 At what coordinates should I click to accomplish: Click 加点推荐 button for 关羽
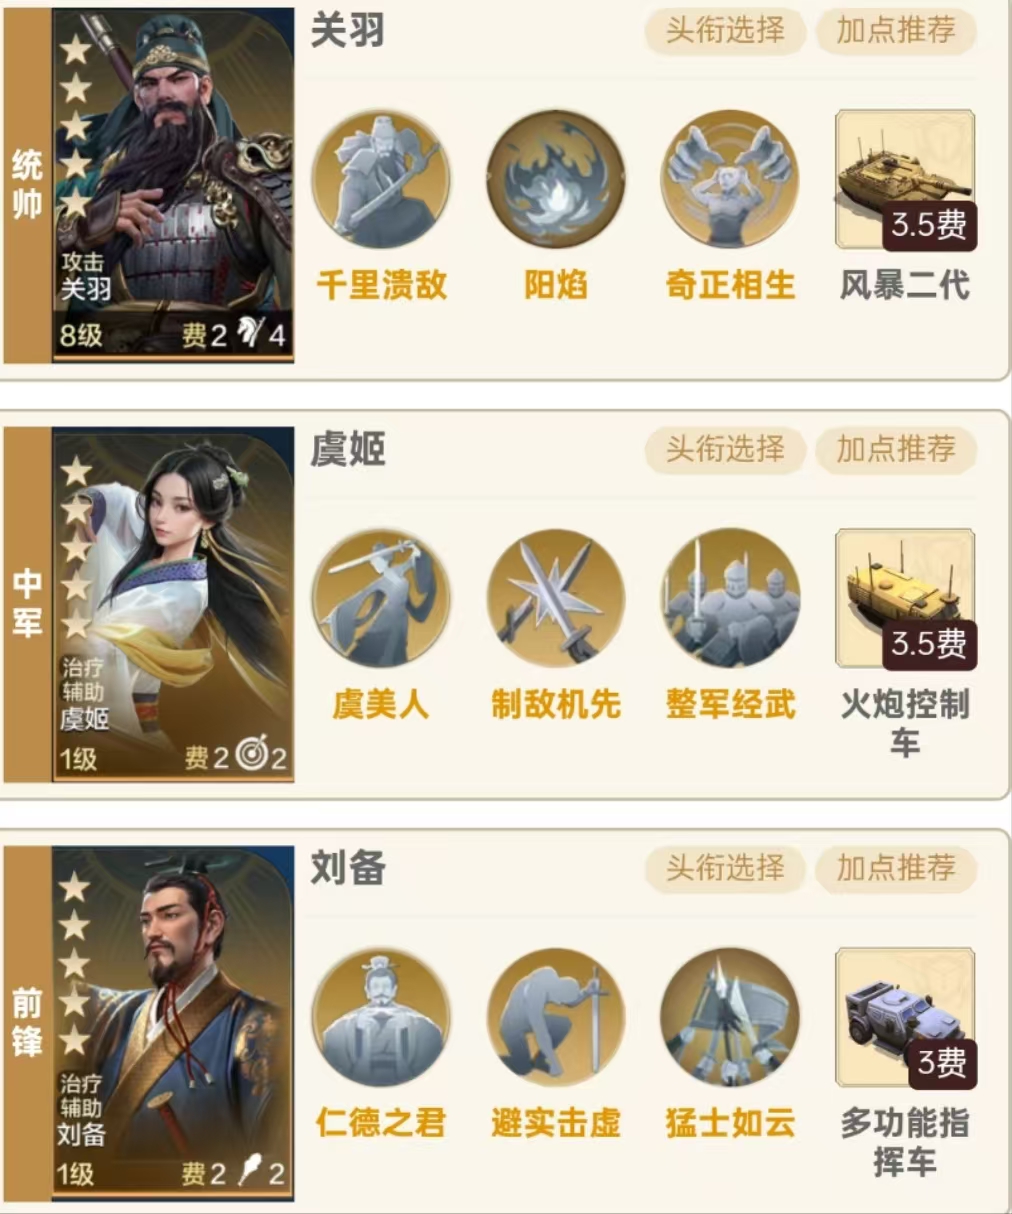click(x=896, y=31)
